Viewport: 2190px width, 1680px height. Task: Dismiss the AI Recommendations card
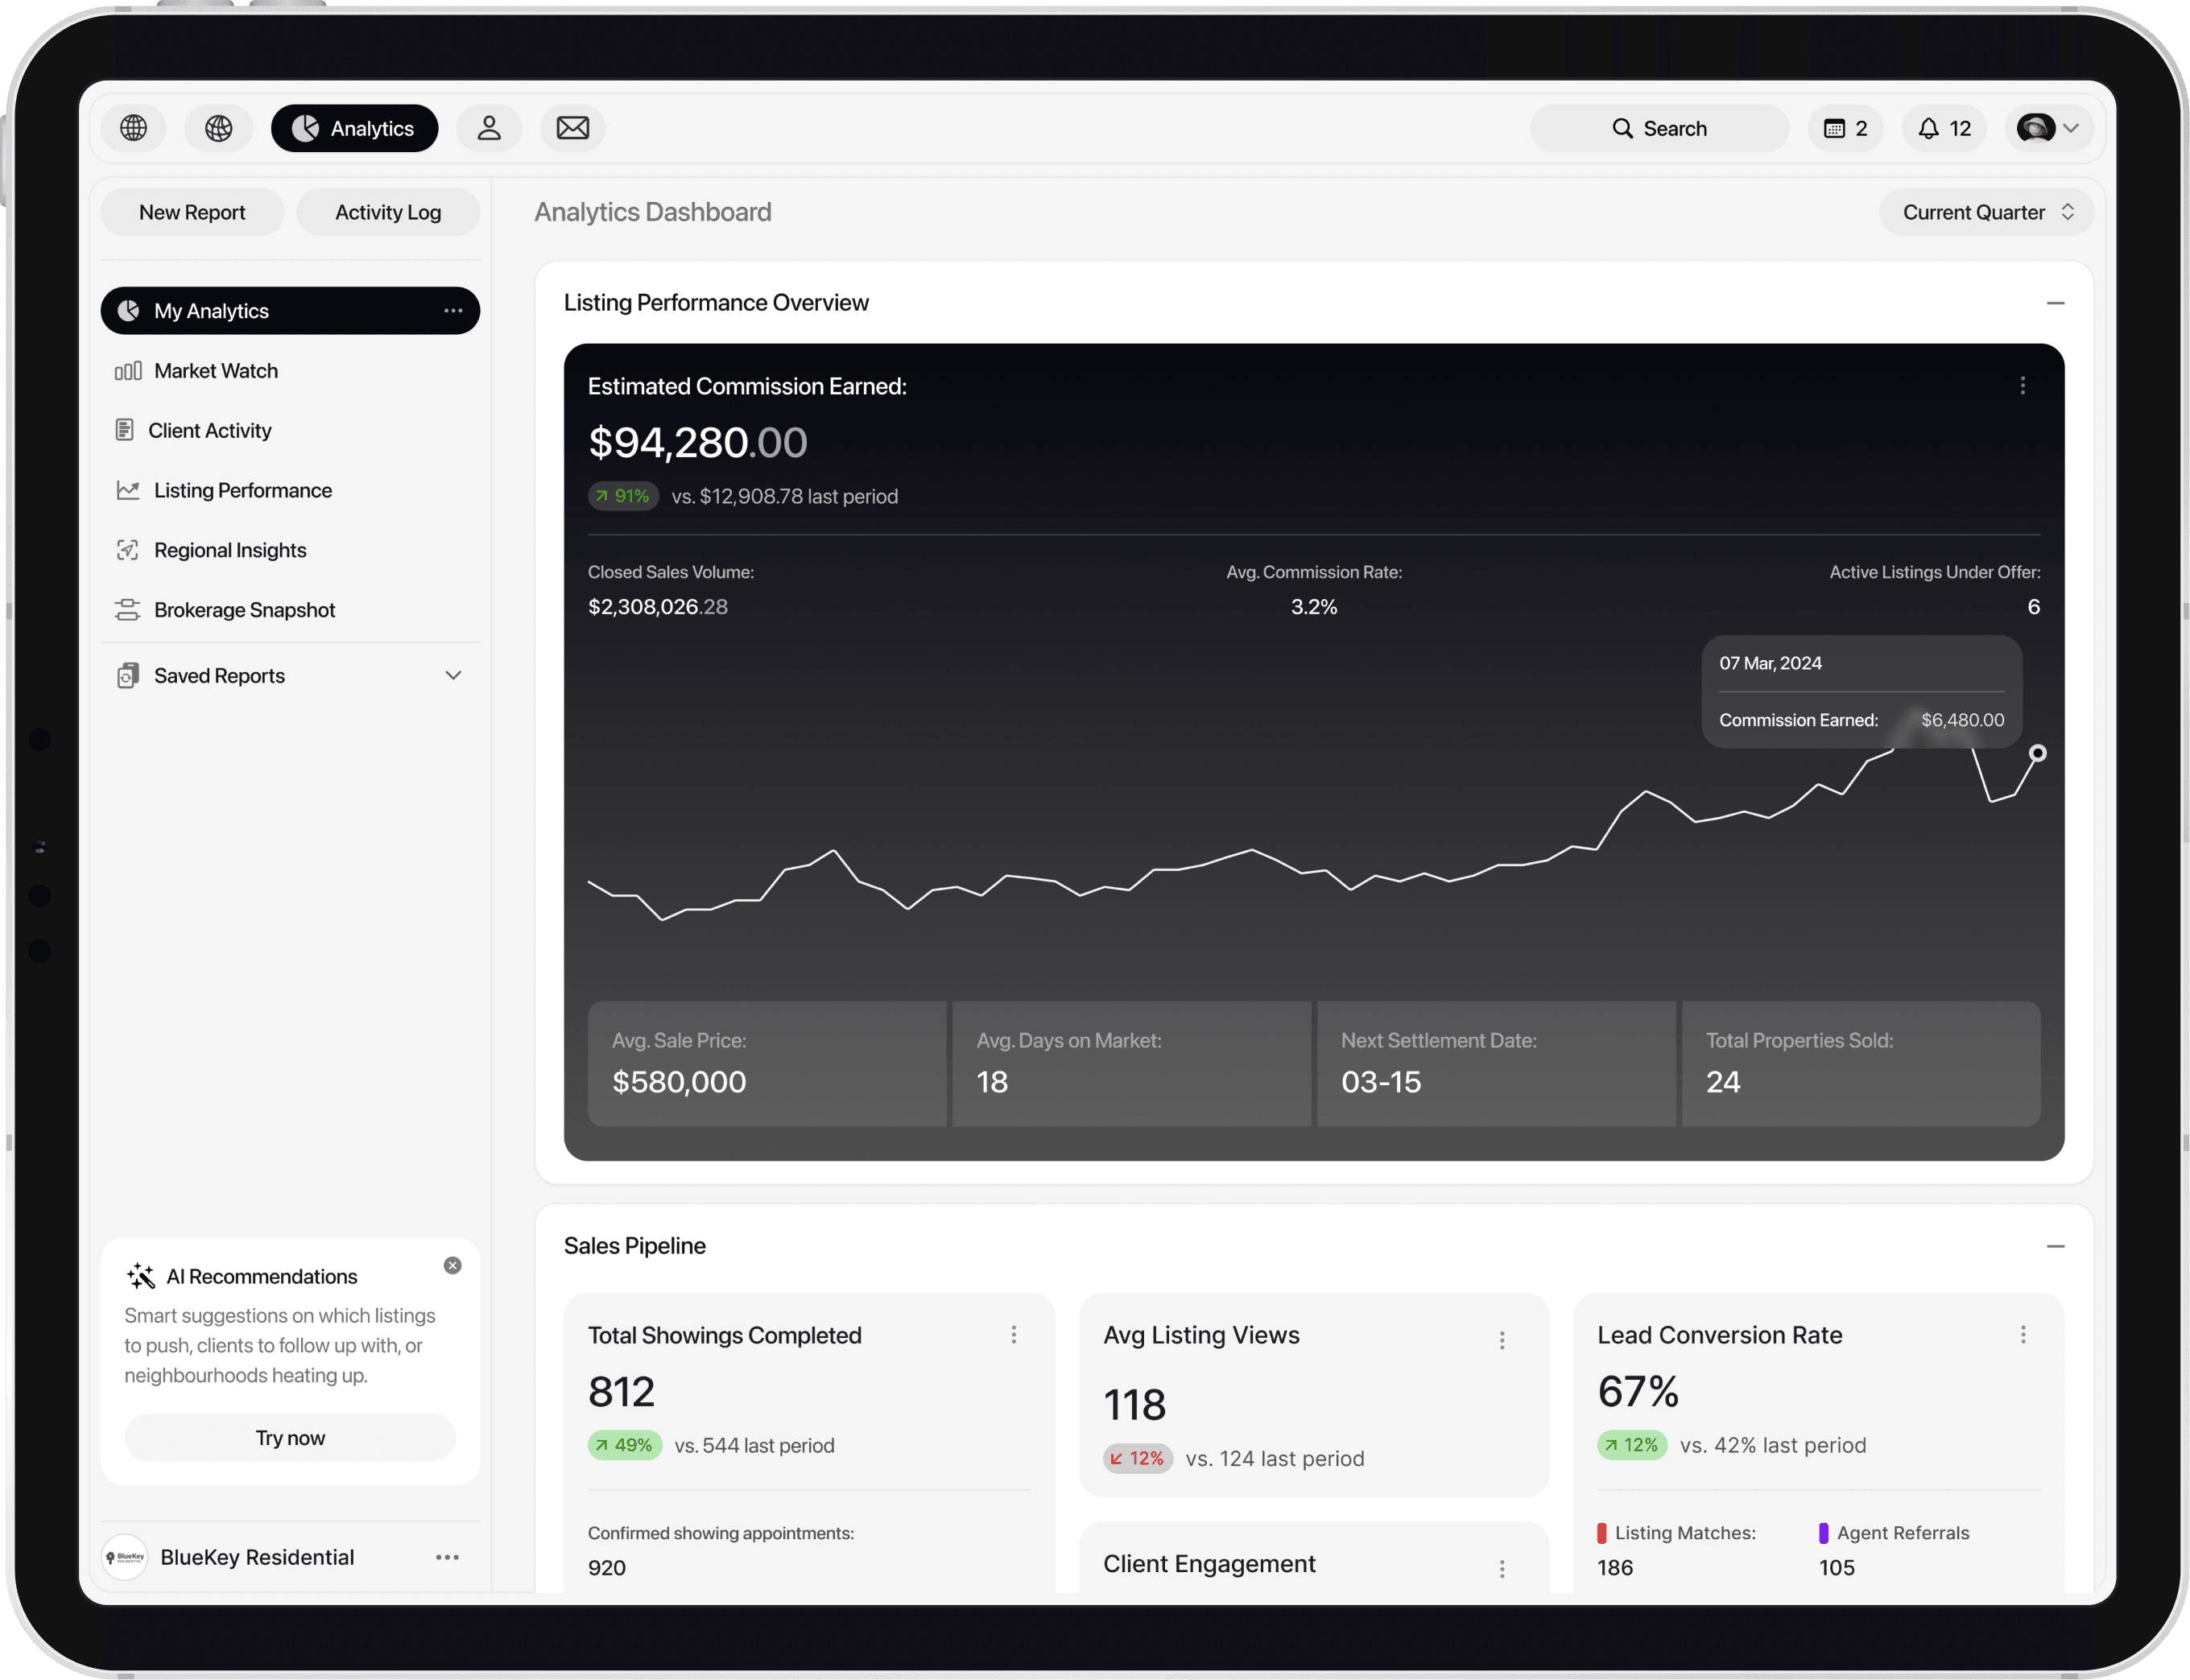point(452,1265)
